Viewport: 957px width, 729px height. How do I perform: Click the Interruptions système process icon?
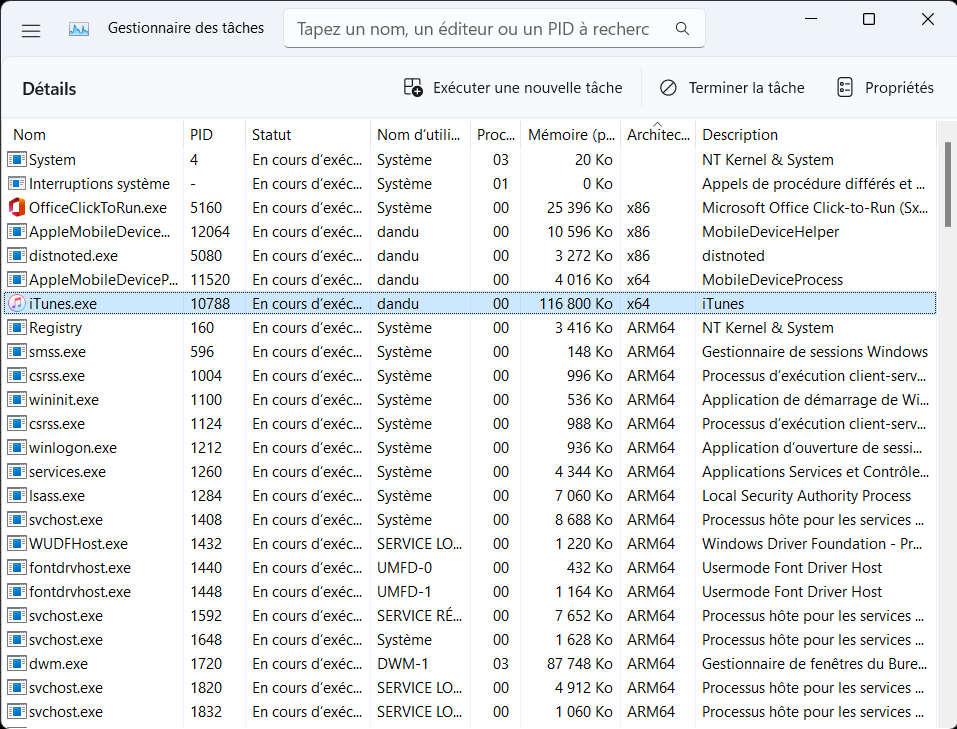click(16, 184)
